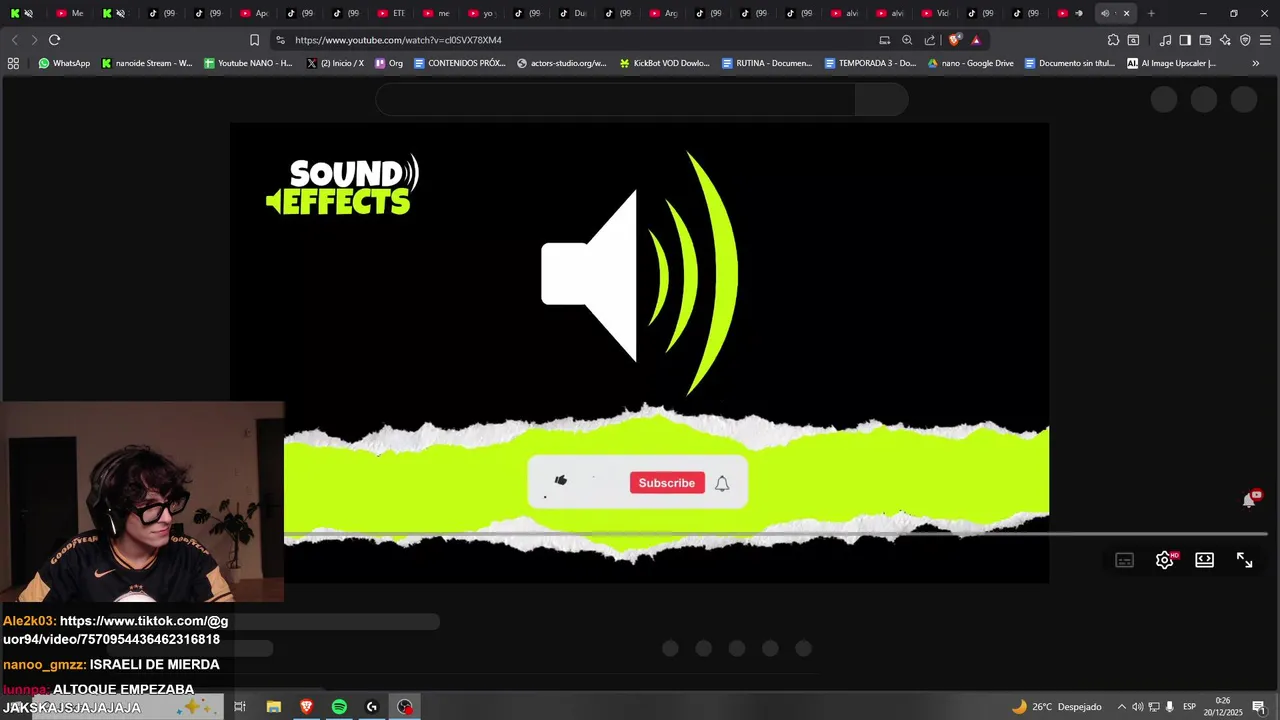1280x720 pixels.
Task: Bookmark this page with the bookmark icon
Action: click(x=254, y=40)
